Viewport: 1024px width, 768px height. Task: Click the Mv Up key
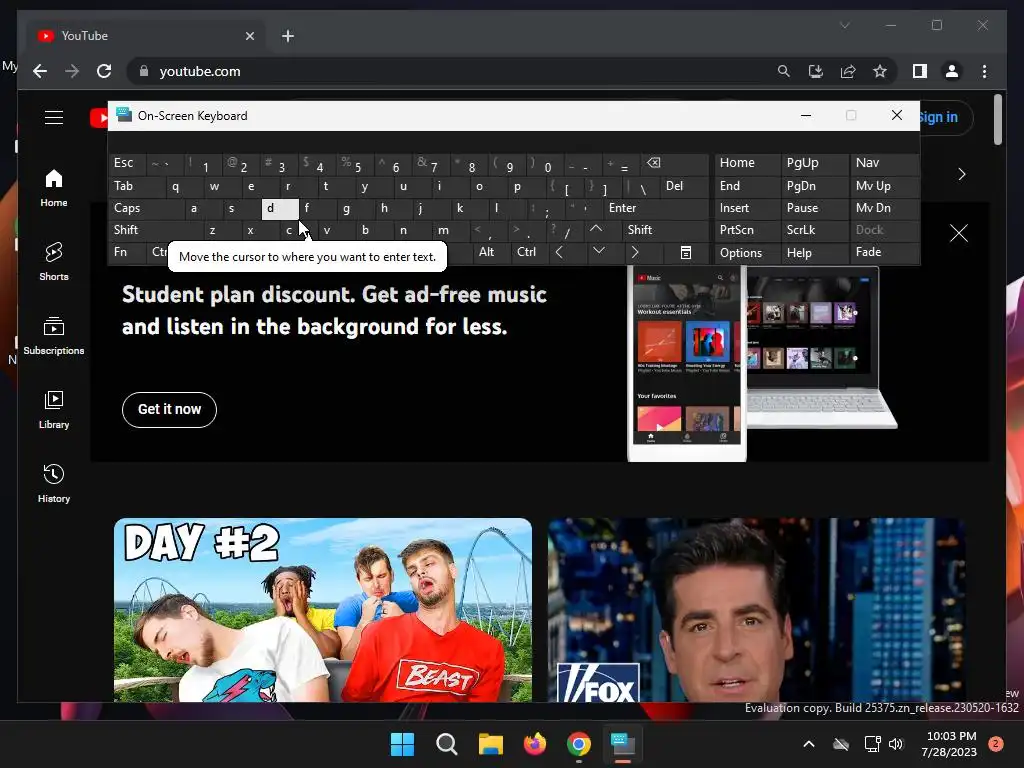pyautogui.click(x=883, y=186)
